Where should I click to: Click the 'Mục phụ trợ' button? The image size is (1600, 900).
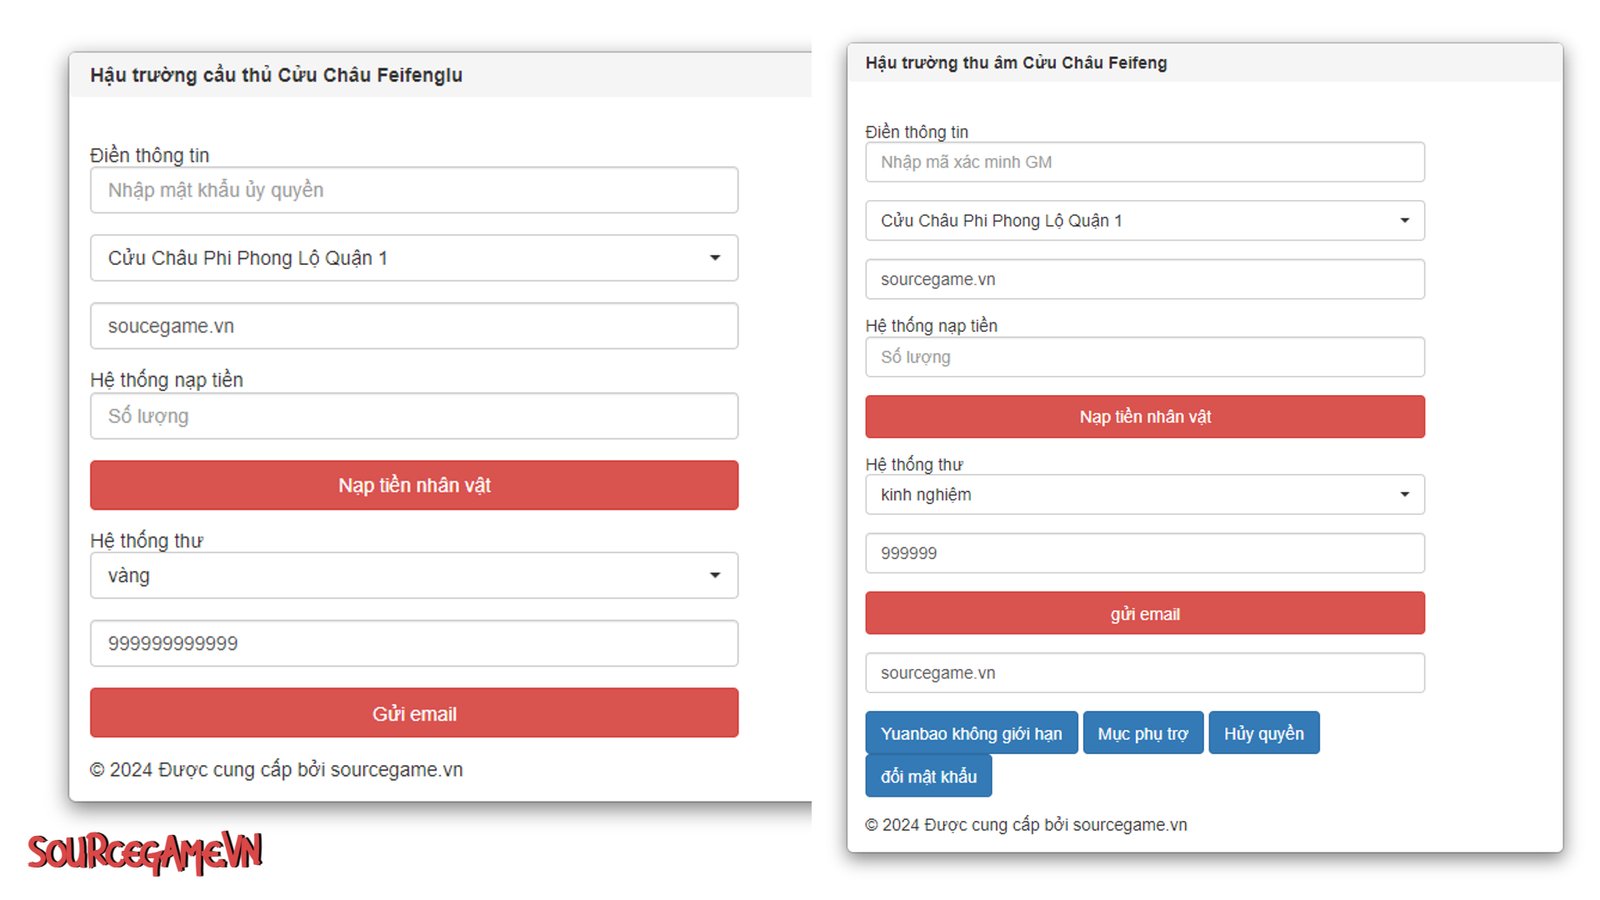point(1143,733)
